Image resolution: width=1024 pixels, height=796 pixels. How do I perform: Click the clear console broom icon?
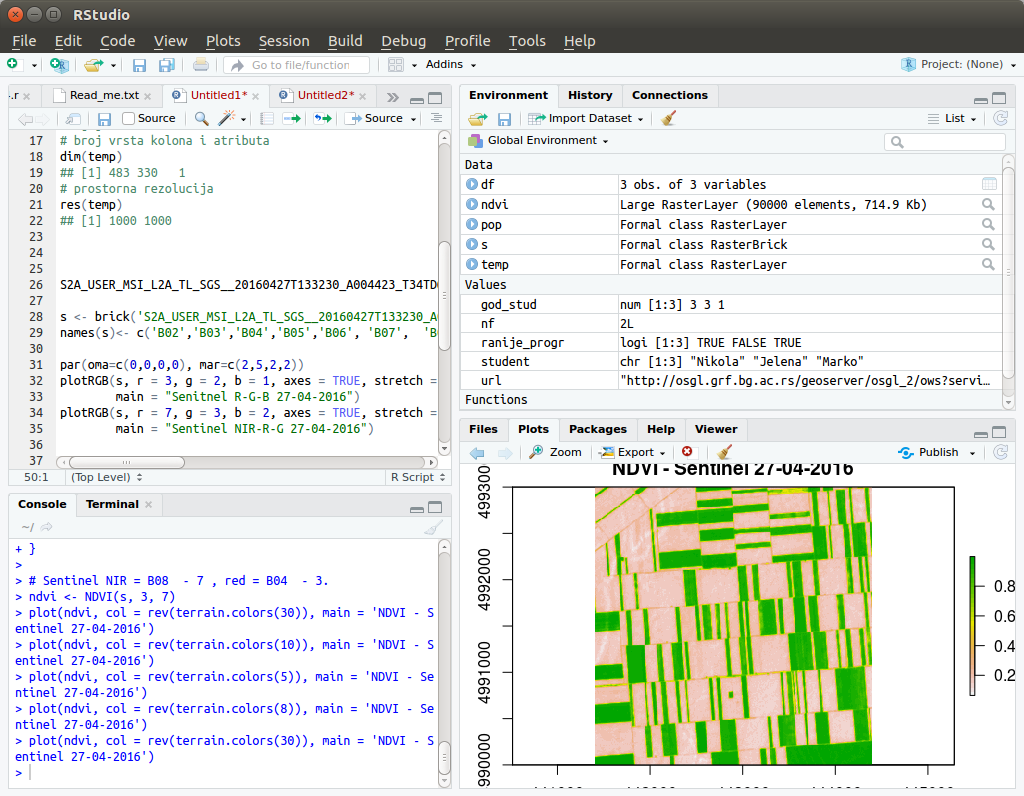(432, 527)
